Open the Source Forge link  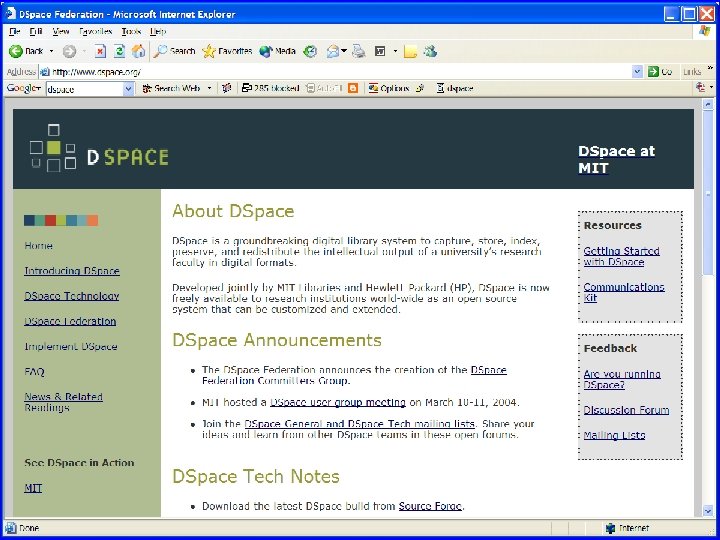click(430, 506)
